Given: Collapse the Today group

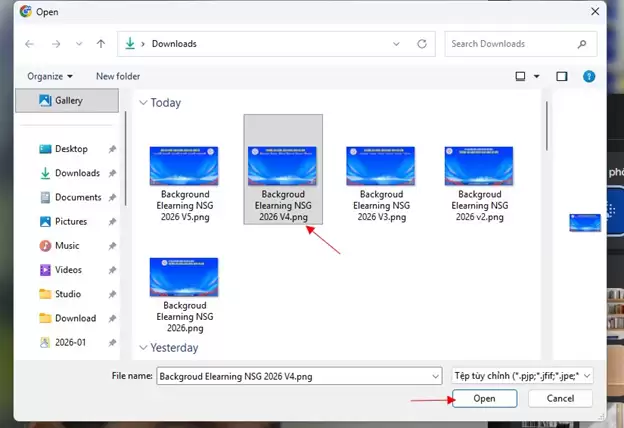Looking at the screenshot, I should [x=143, y=103].
